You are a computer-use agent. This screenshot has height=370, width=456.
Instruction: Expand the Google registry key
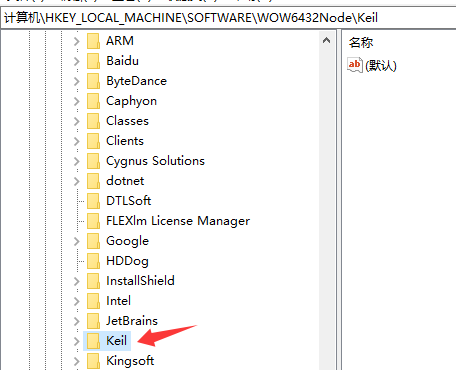point(77,241)
